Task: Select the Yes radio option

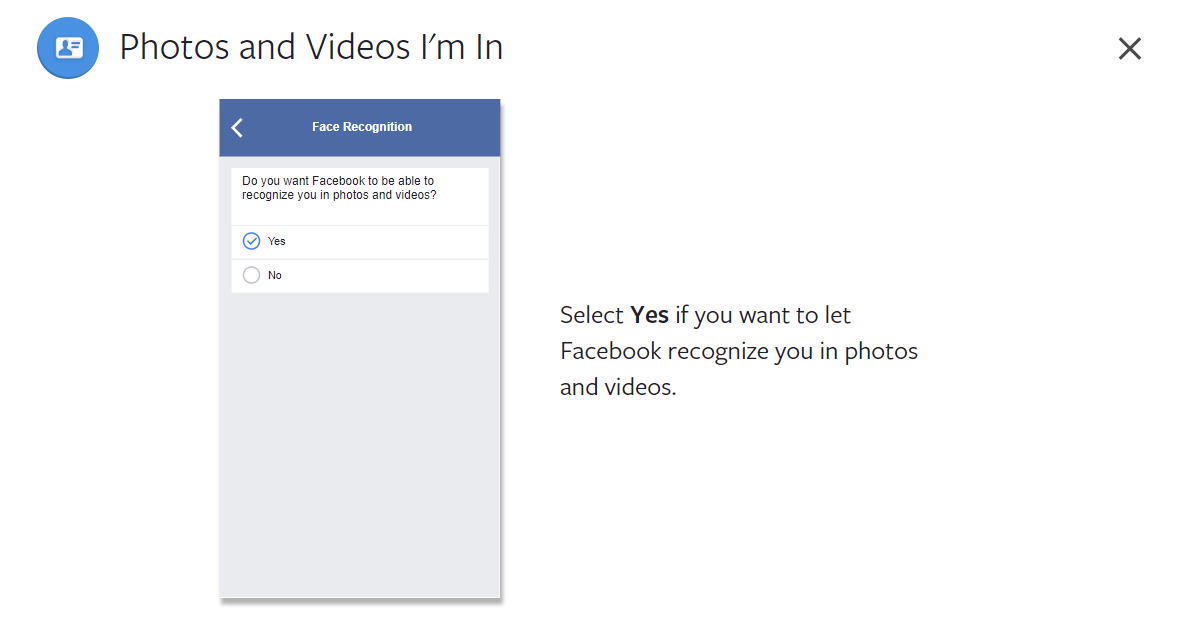Action: click(x=251, y=241)
